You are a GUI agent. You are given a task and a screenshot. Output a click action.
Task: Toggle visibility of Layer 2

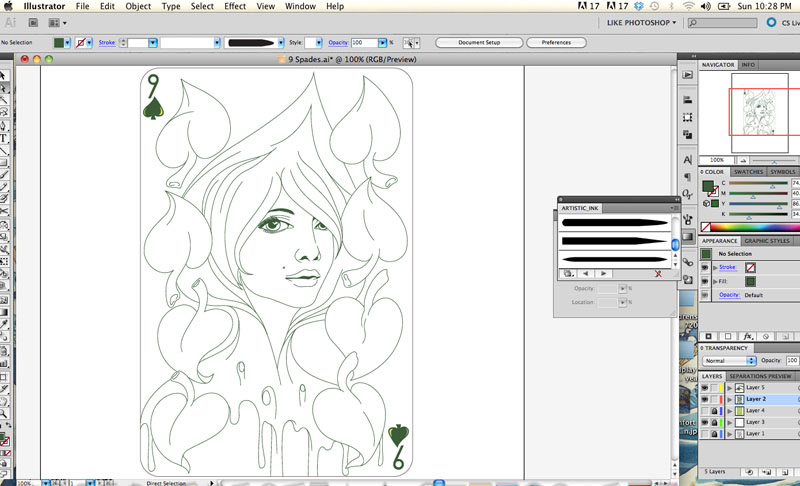click(705, 399)
